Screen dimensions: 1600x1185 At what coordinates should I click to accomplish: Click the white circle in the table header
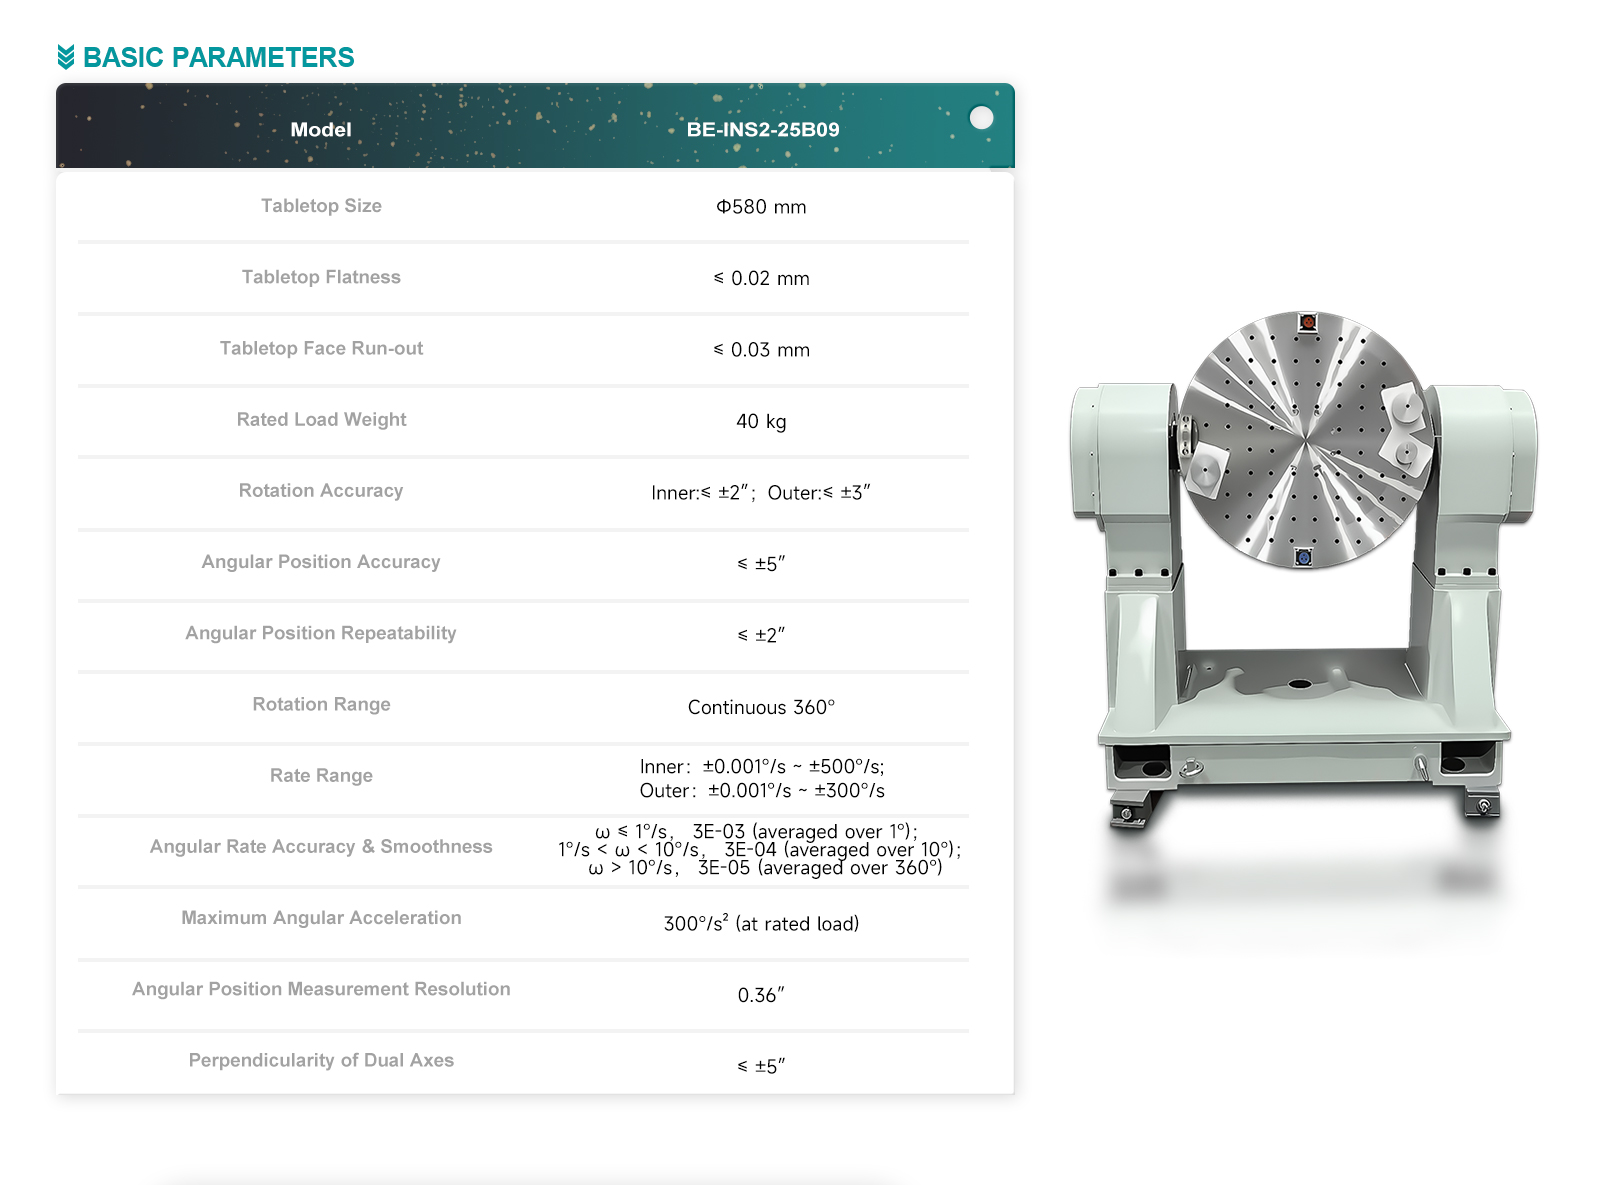point(981,118)
